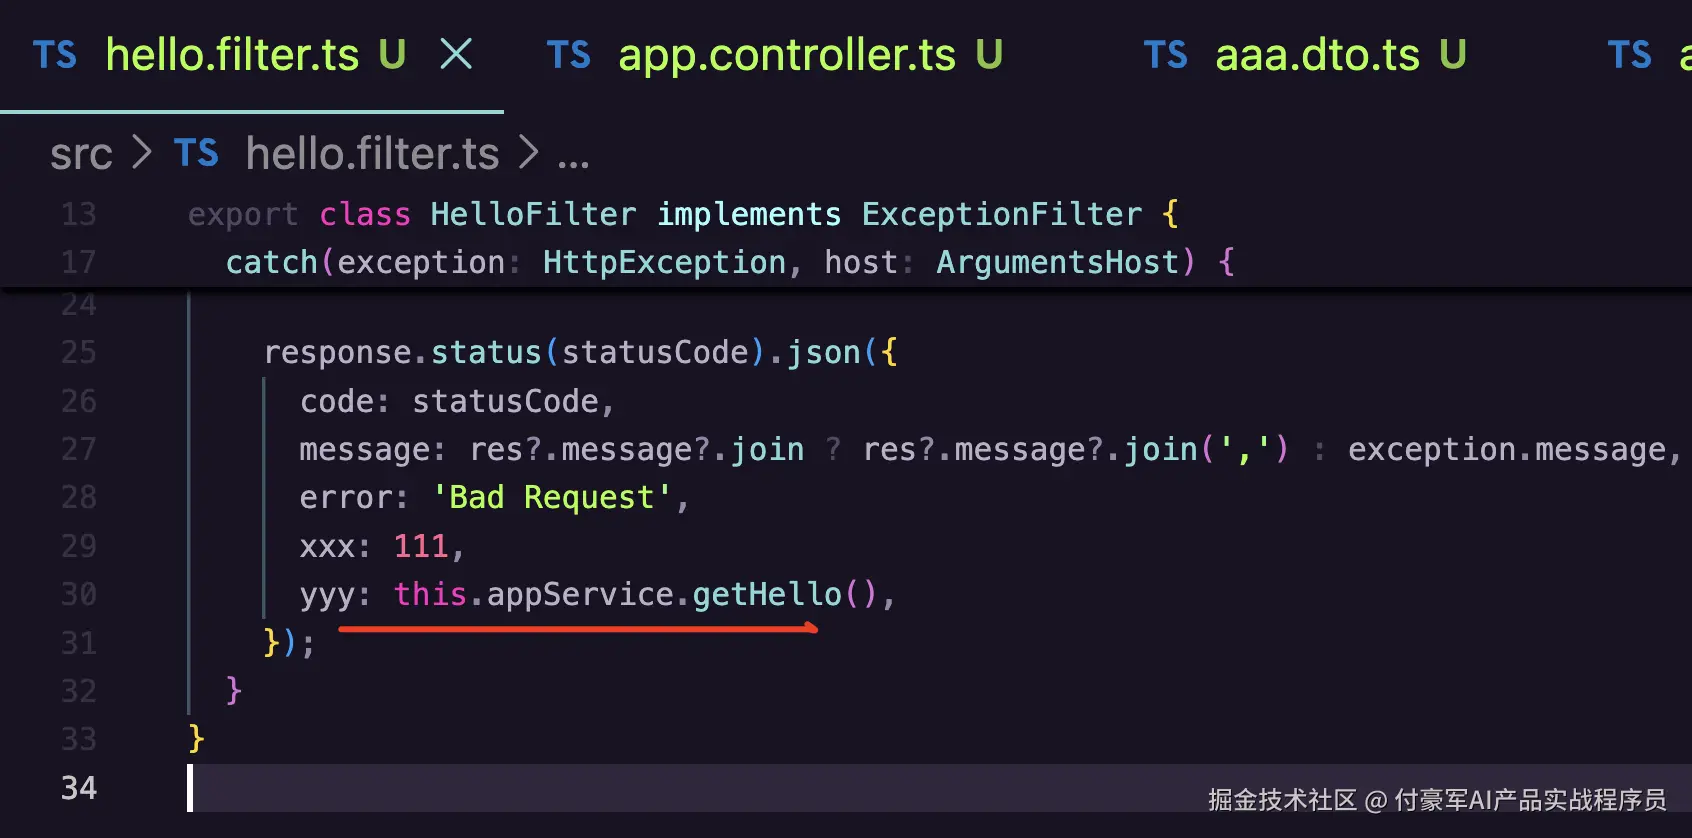1692x838 pixels.
Task: Click the .json call on line 25
Action: tap(814, 352)
